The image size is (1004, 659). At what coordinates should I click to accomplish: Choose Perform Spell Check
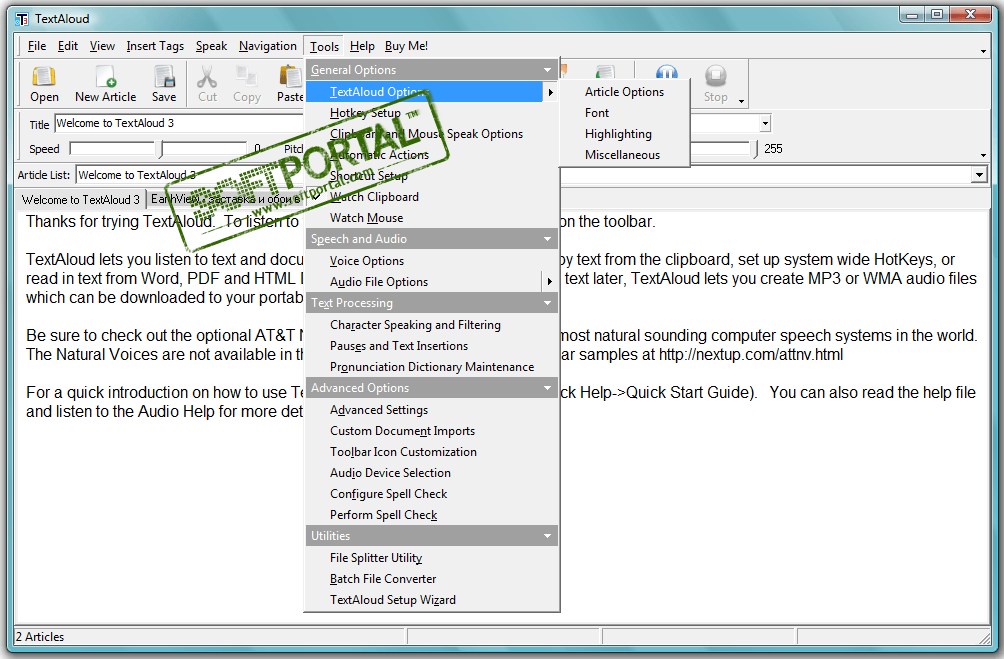coord(432,515)
